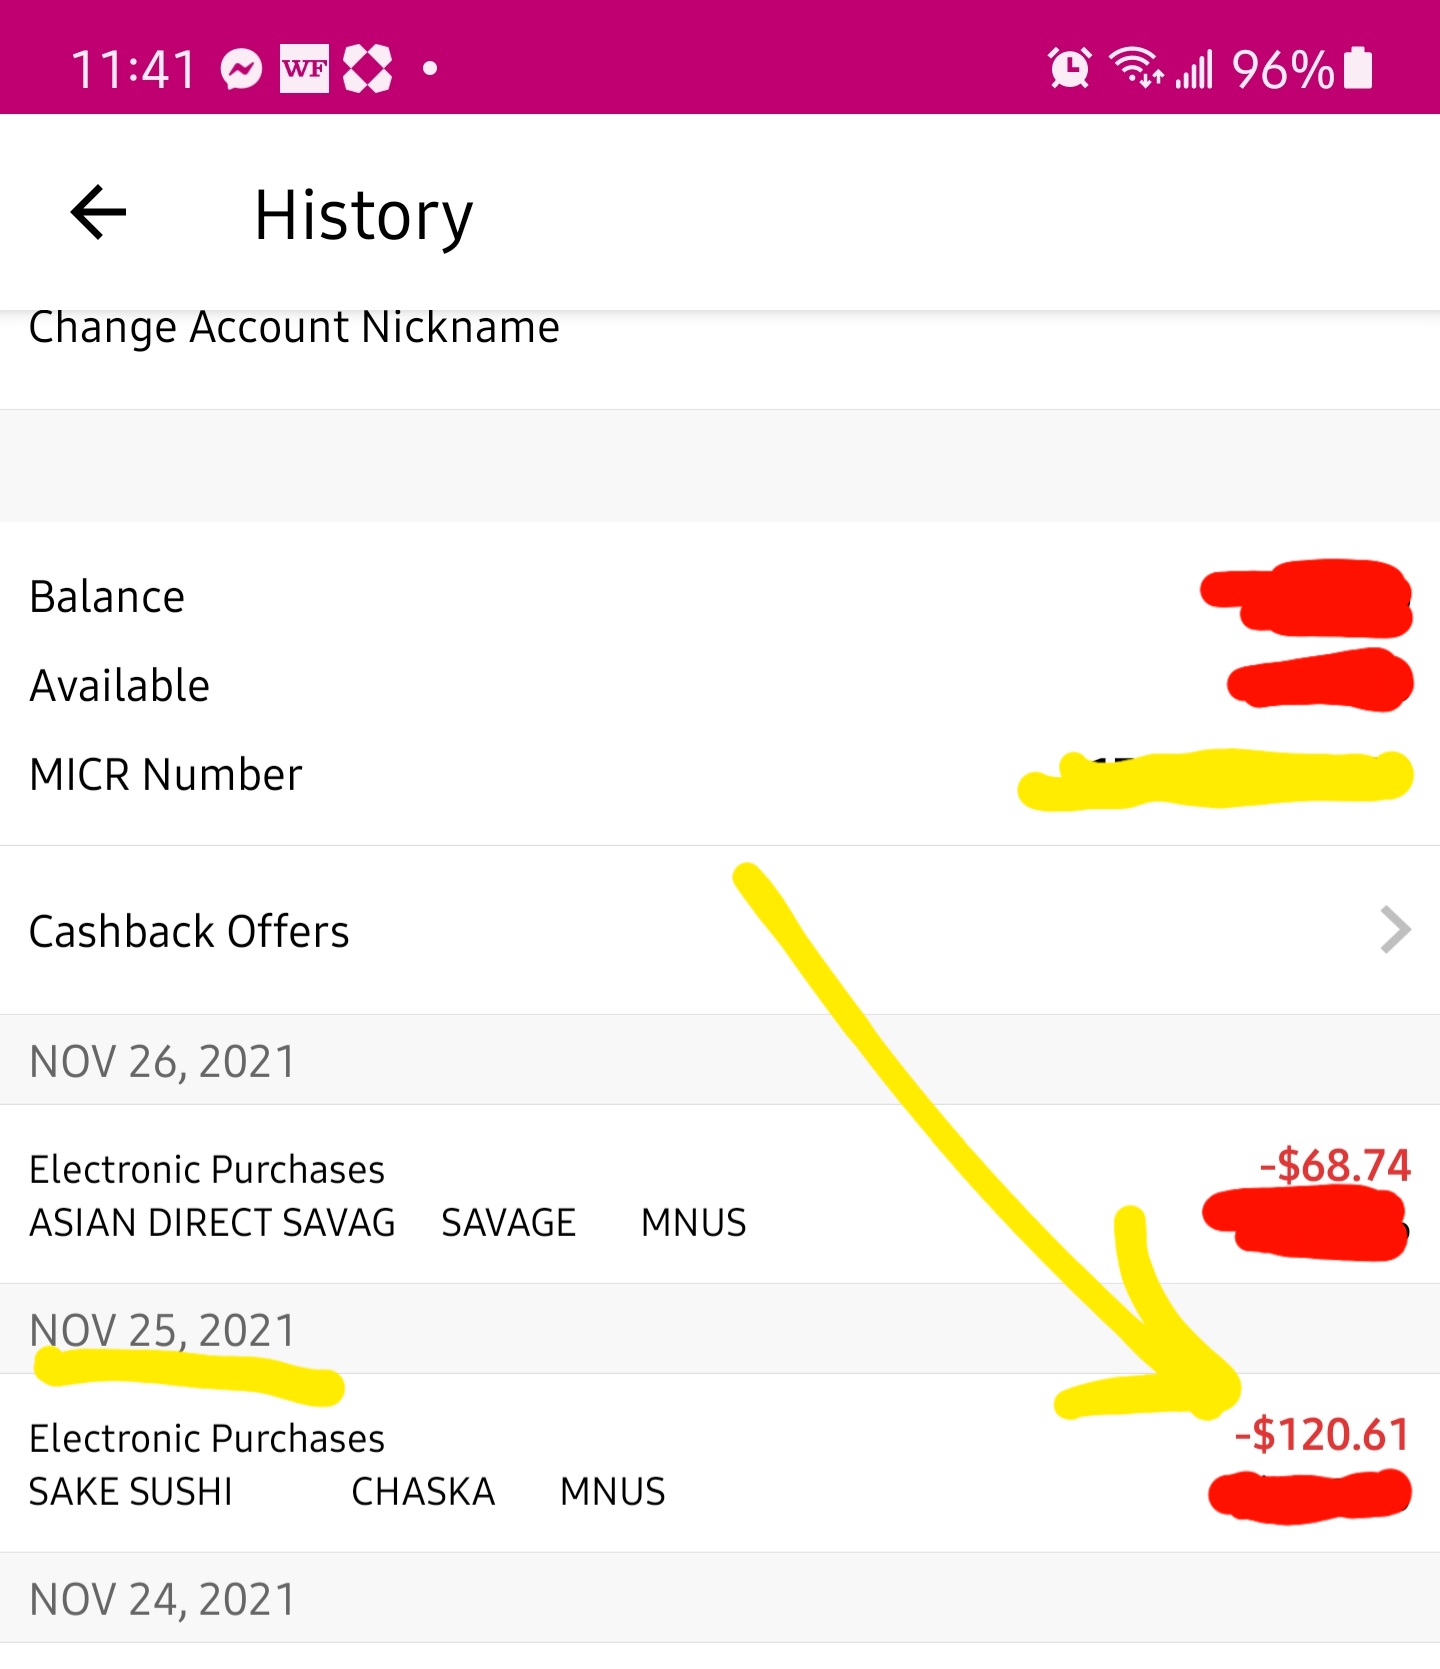Image resolution: width=1440 pixels, height=1669 pixels.
Task: Tap the MICR Number row label
Action: coord(166,775)
